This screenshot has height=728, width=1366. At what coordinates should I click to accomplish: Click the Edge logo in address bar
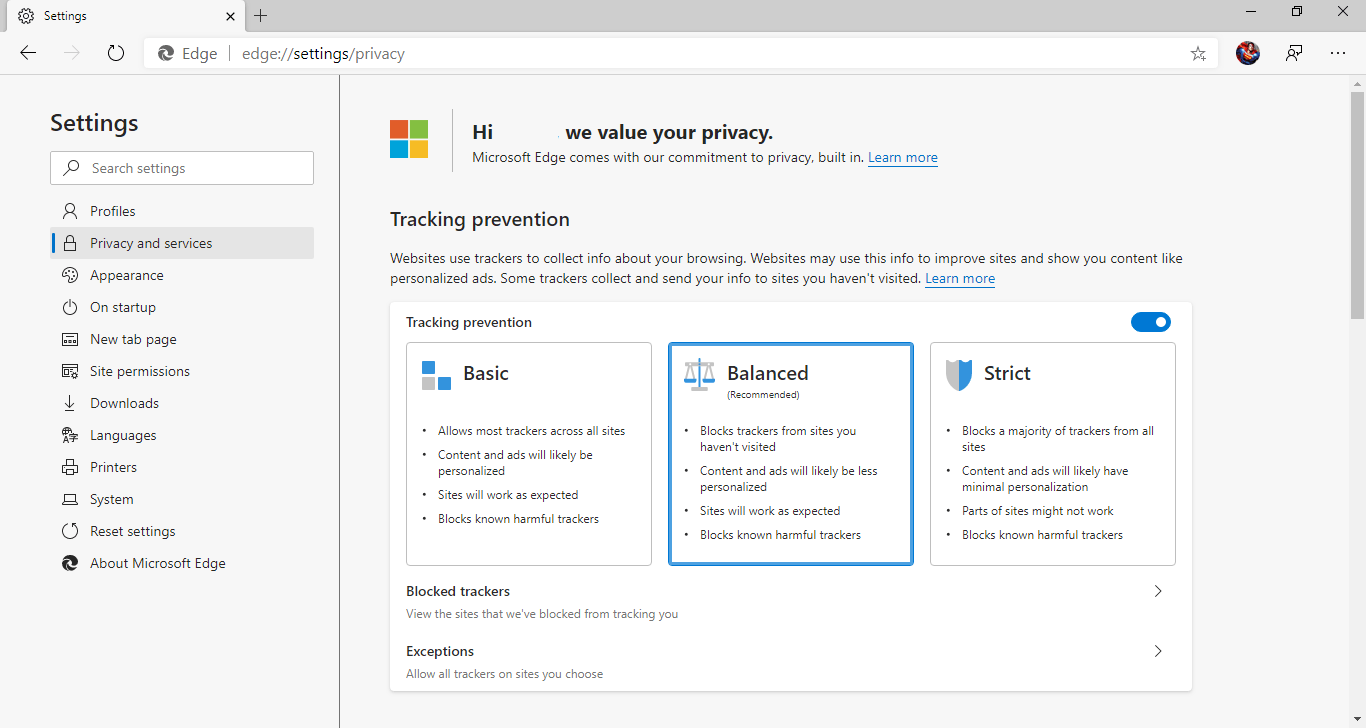click(x=166, y=53)
